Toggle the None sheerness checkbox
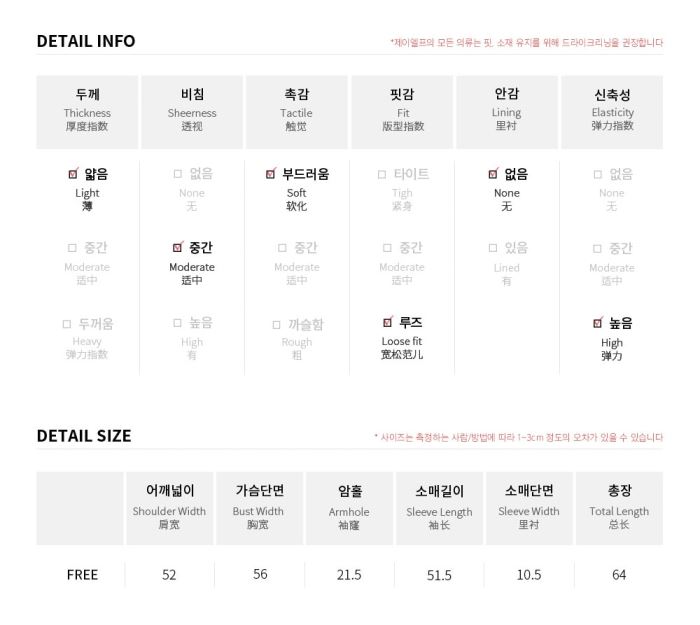This screenshot has width=700, height=625. pyautogui.click(x=178, y=174)
